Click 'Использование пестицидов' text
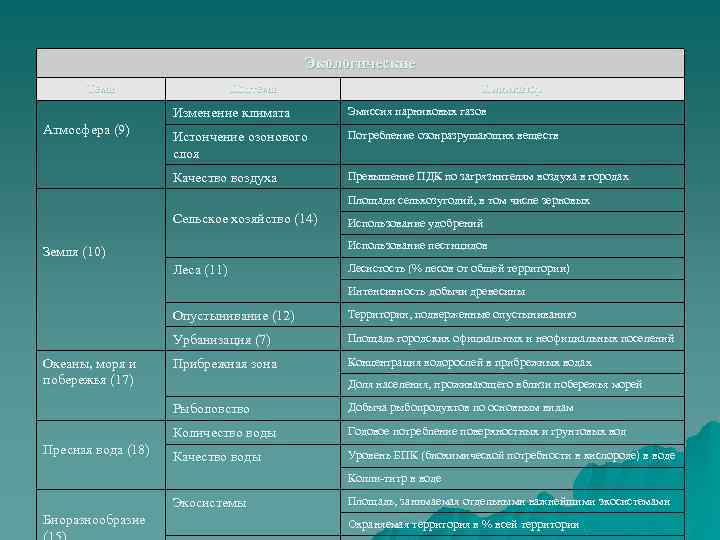 [417, 246]
